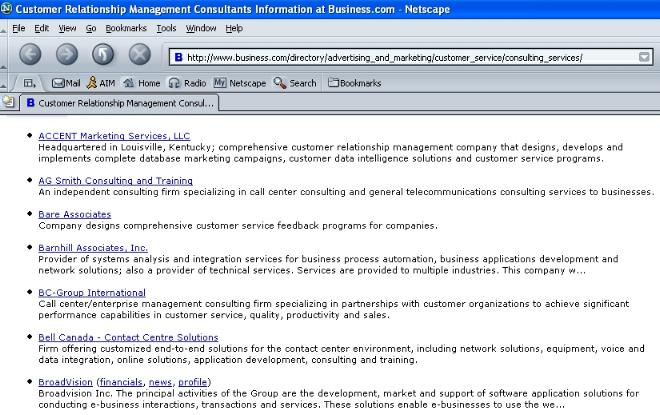
Task: Click the Search magnifier toolbar item
Action: coord(295,83)
